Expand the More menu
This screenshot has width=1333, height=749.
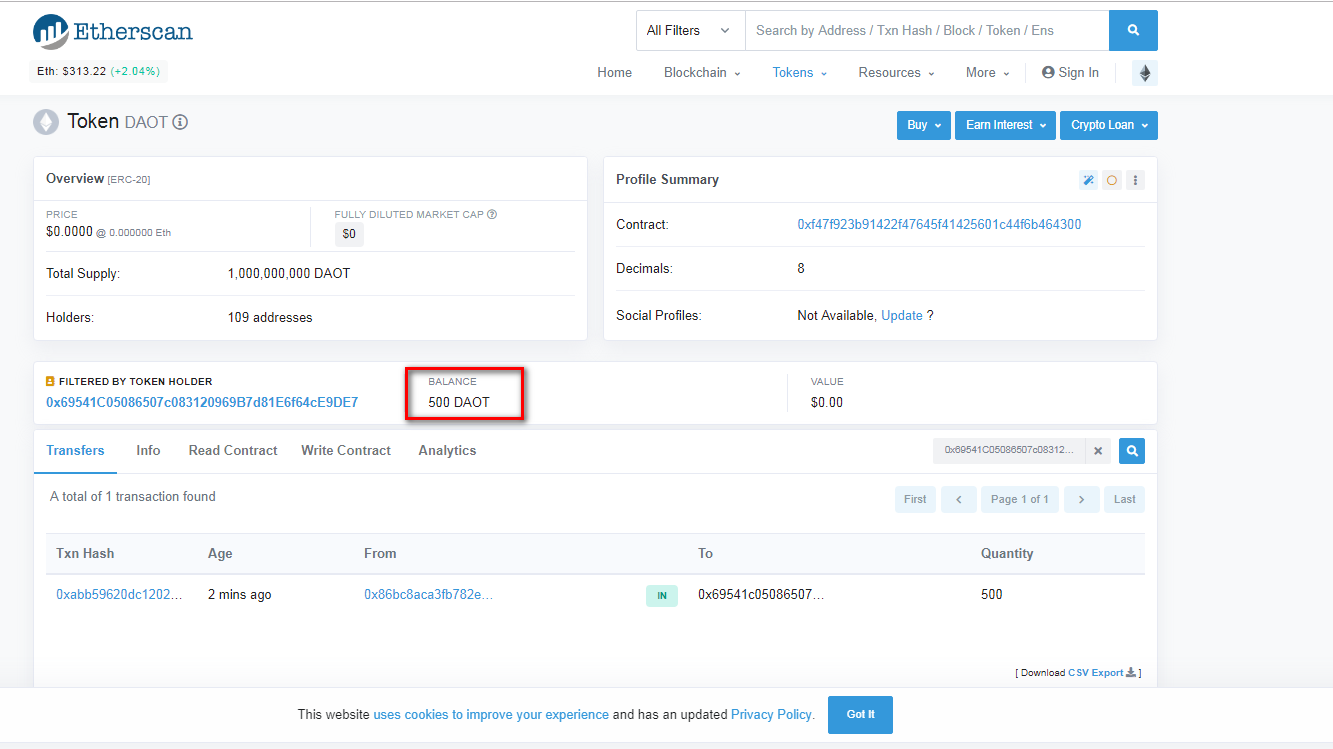pyautogui.click(x=988, y=72)
